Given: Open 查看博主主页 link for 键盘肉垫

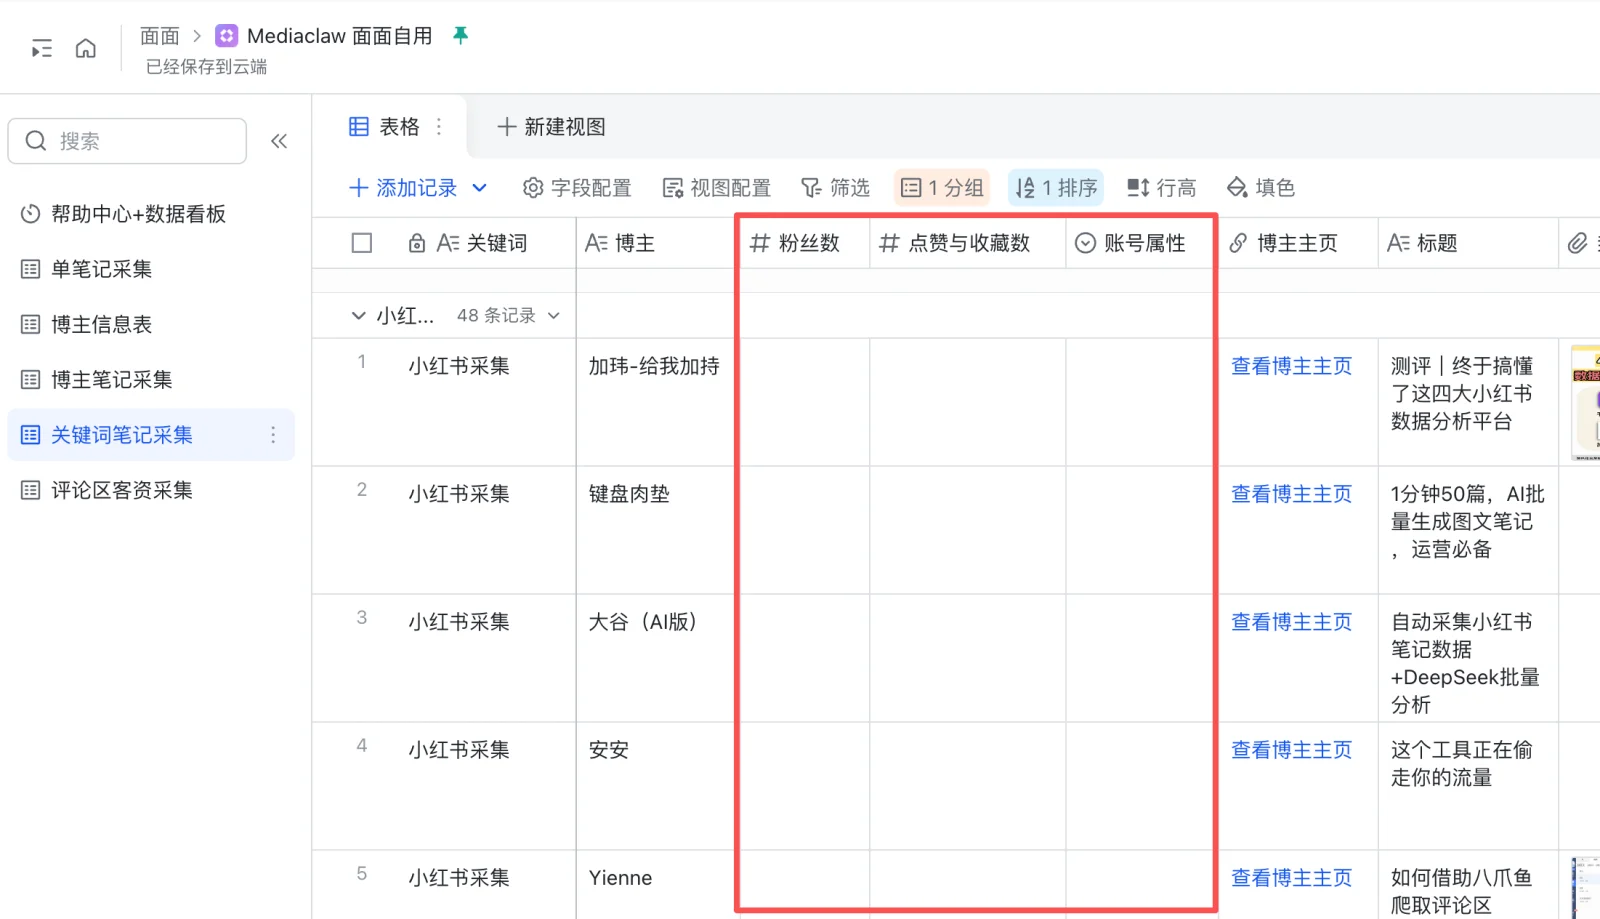Looking at the screenshot, I should (x=1291, y=494).
